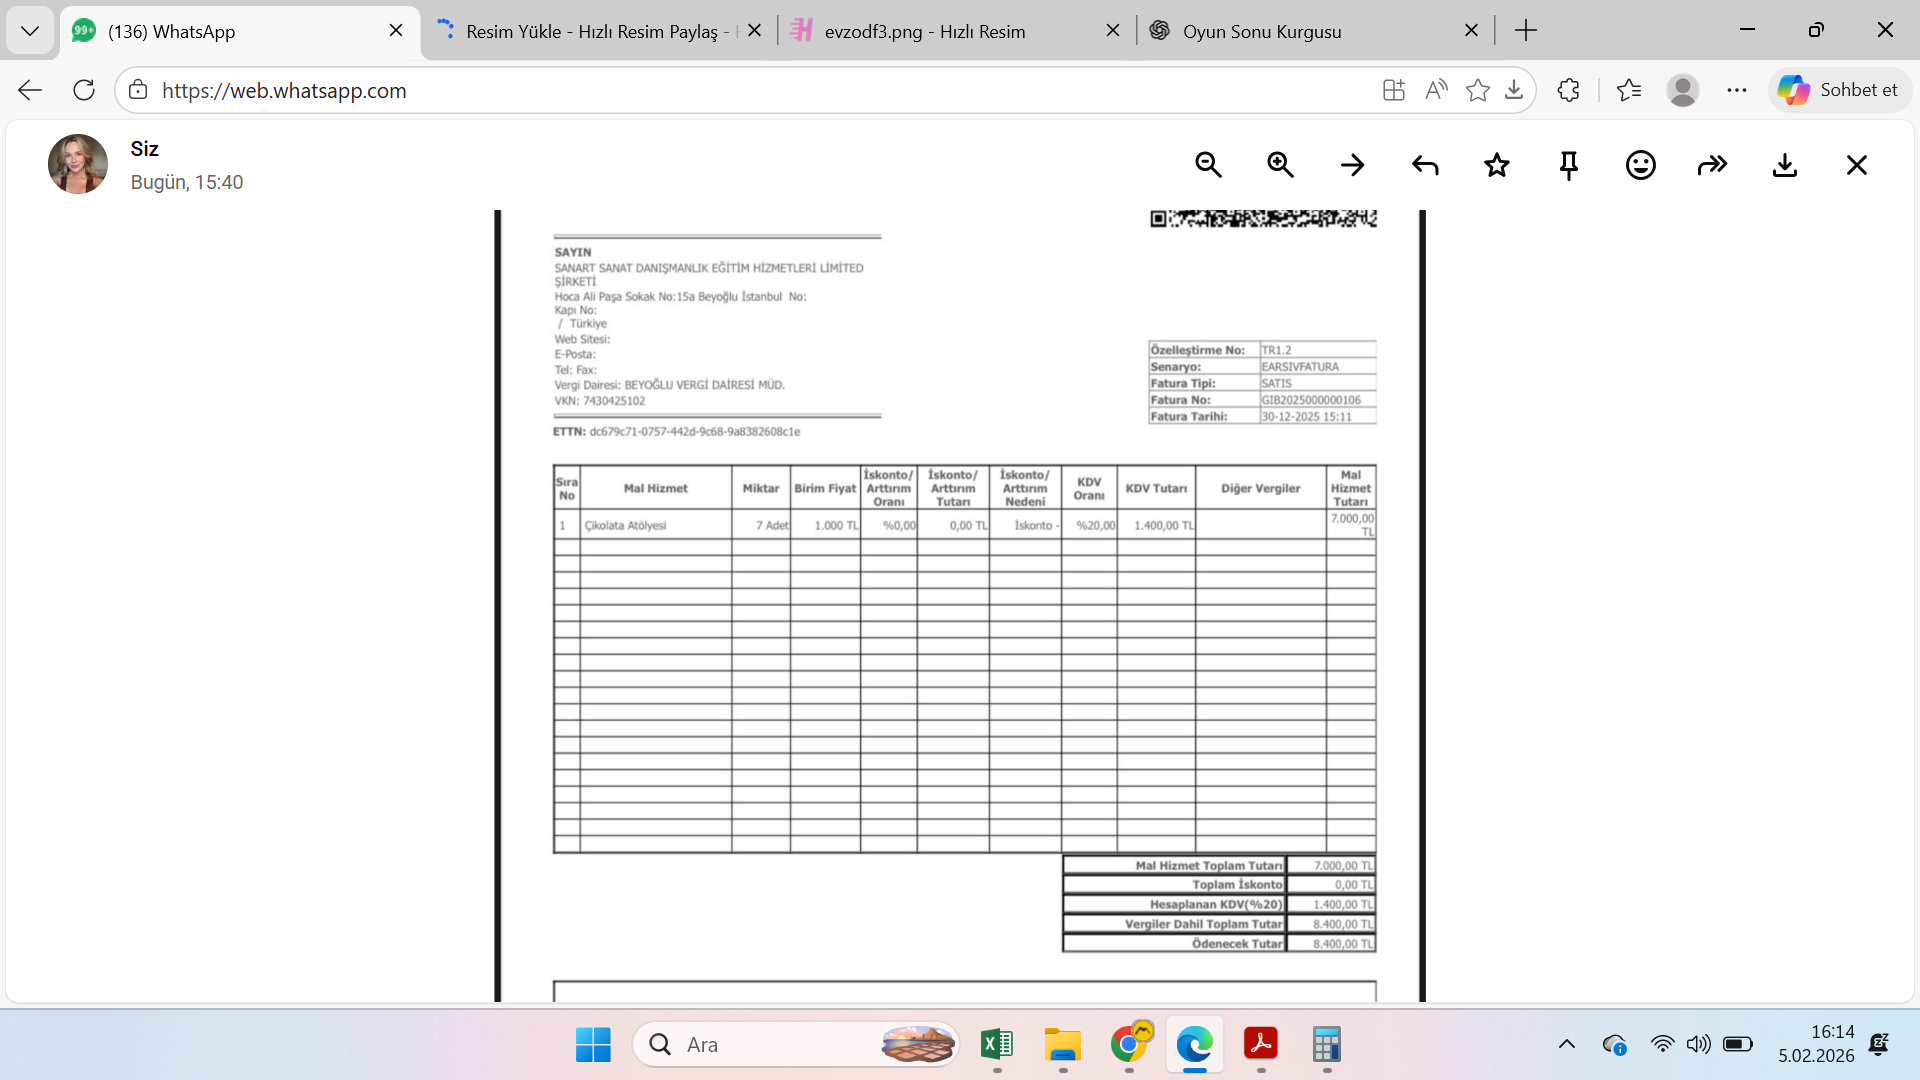1920x1080 pixels.
Task: Open Chrome from the taskbar
Action: [1129, 1045]
